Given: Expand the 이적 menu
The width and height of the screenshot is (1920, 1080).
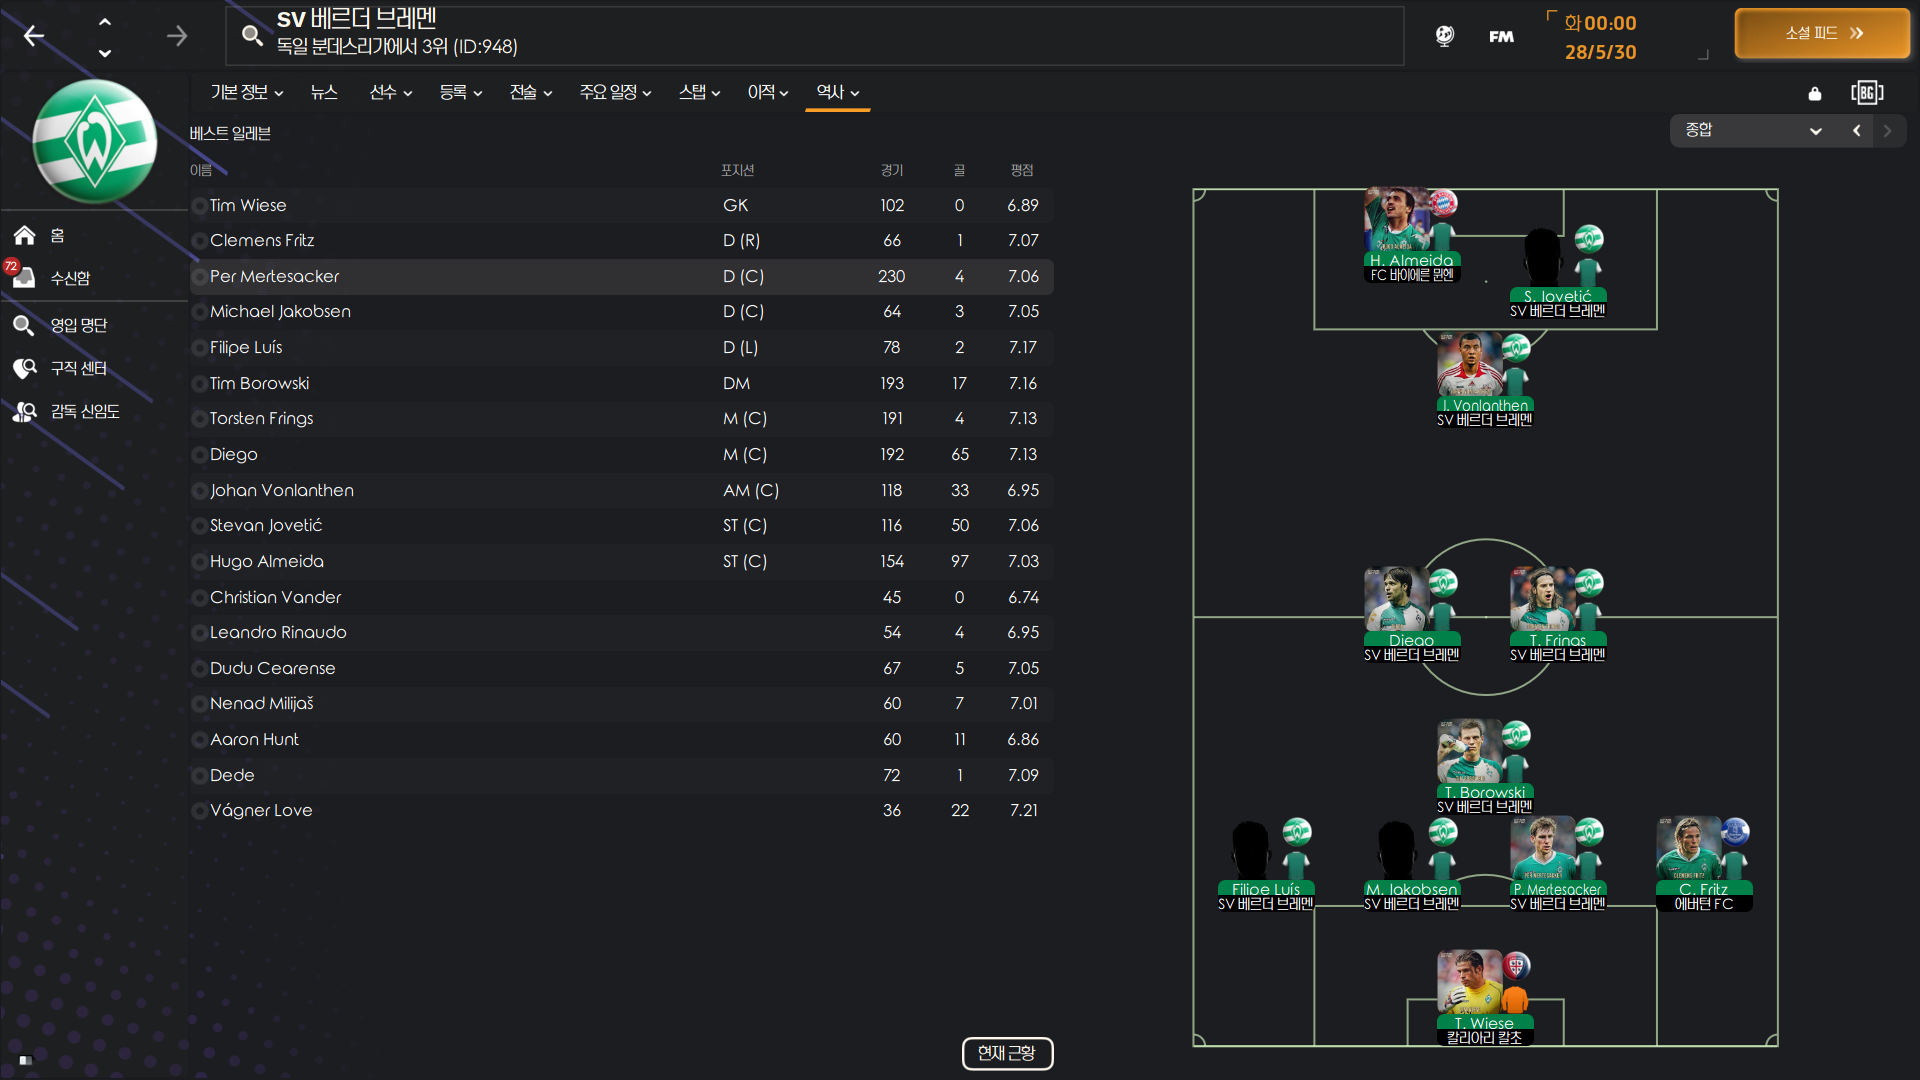Looking at the screenshot, I should point(768,92).
